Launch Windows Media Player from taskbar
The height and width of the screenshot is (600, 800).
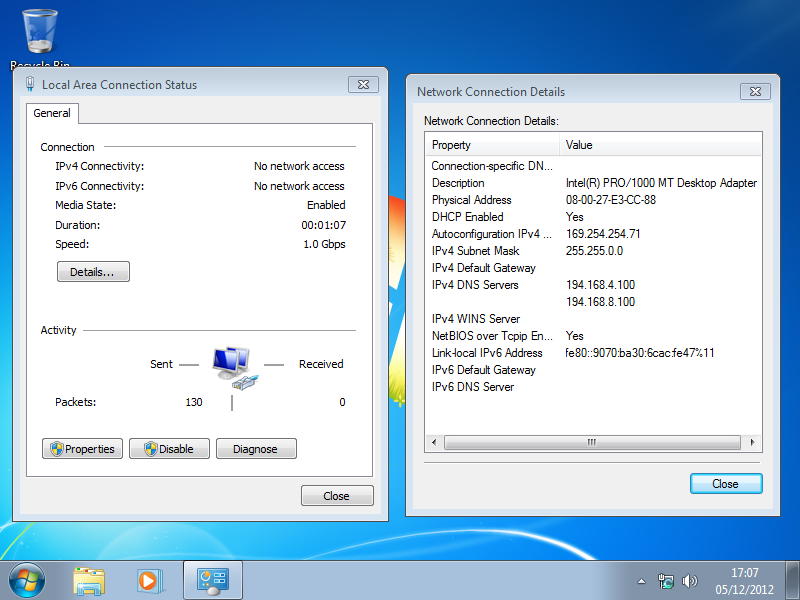click(149, 580)
